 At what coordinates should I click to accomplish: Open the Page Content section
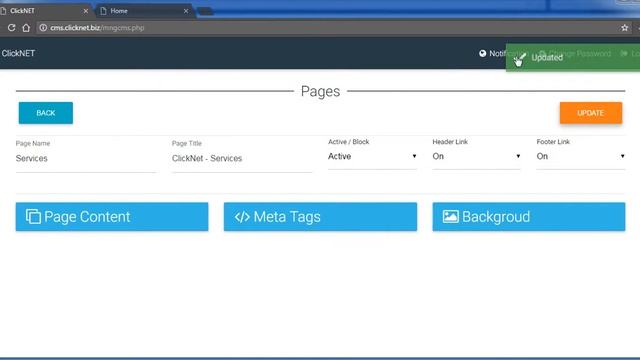(x=112, y=217)
